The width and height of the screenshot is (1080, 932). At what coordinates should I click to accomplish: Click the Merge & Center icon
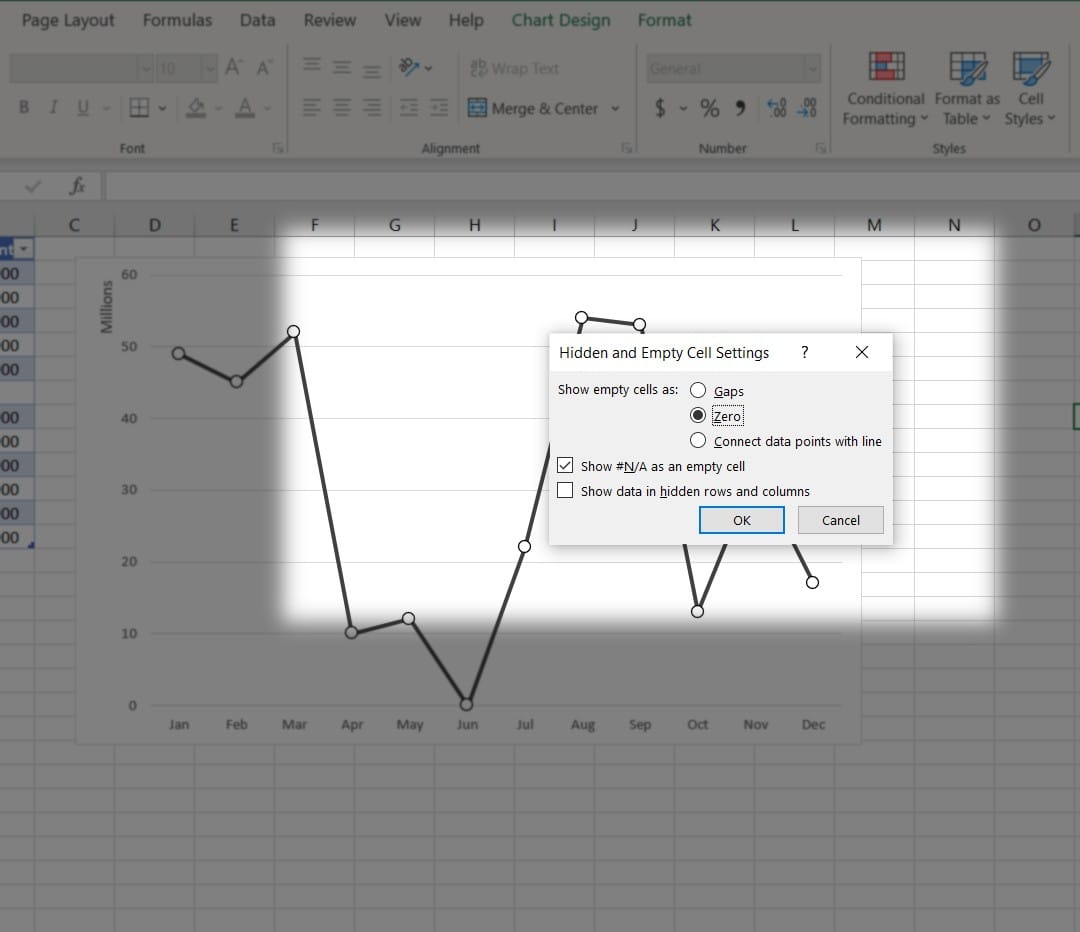tap(477, 108)
